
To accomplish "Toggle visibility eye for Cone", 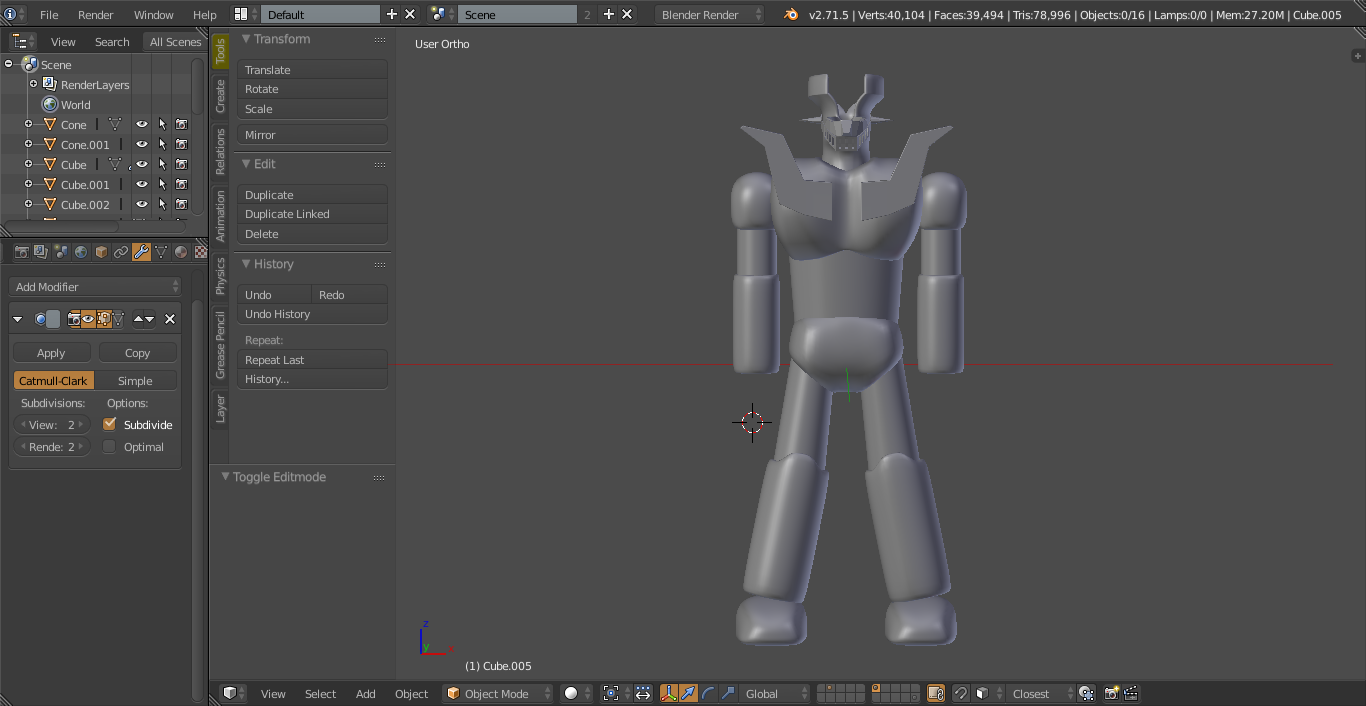I will pyautogui.click(x=142, y=125).
